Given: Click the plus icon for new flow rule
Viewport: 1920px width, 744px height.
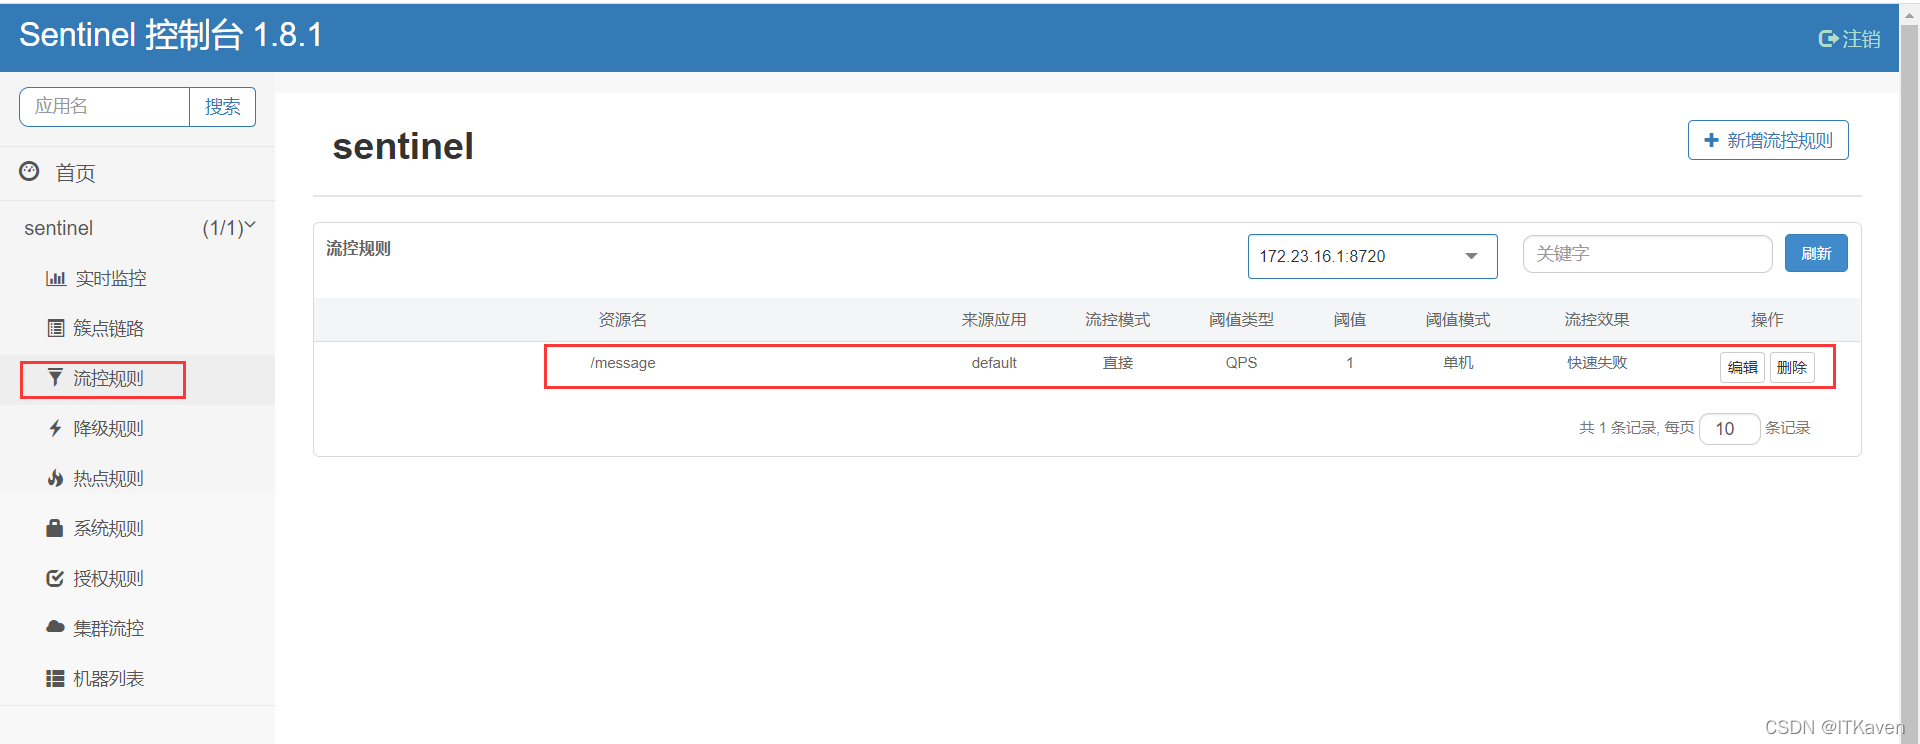Looking at the screenshot, I should (1711, 140).
